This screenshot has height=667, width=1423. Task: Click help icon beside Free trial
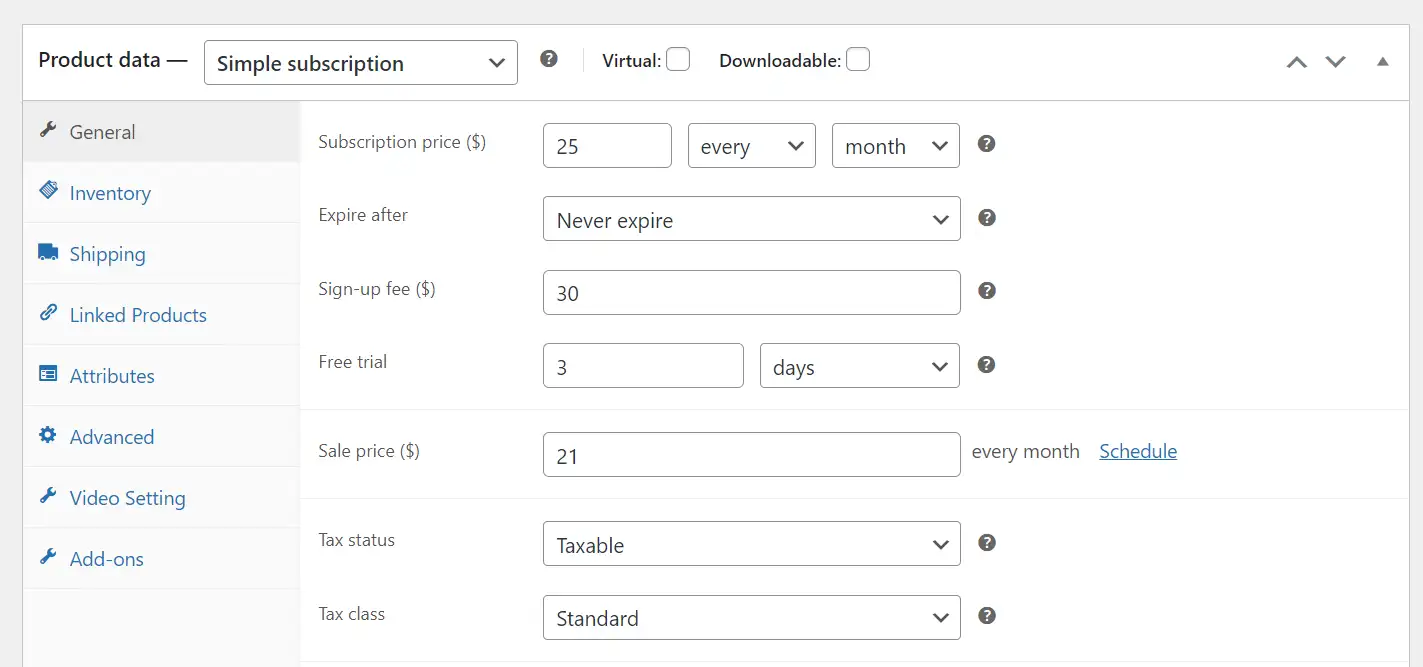[x=986, y=365]
